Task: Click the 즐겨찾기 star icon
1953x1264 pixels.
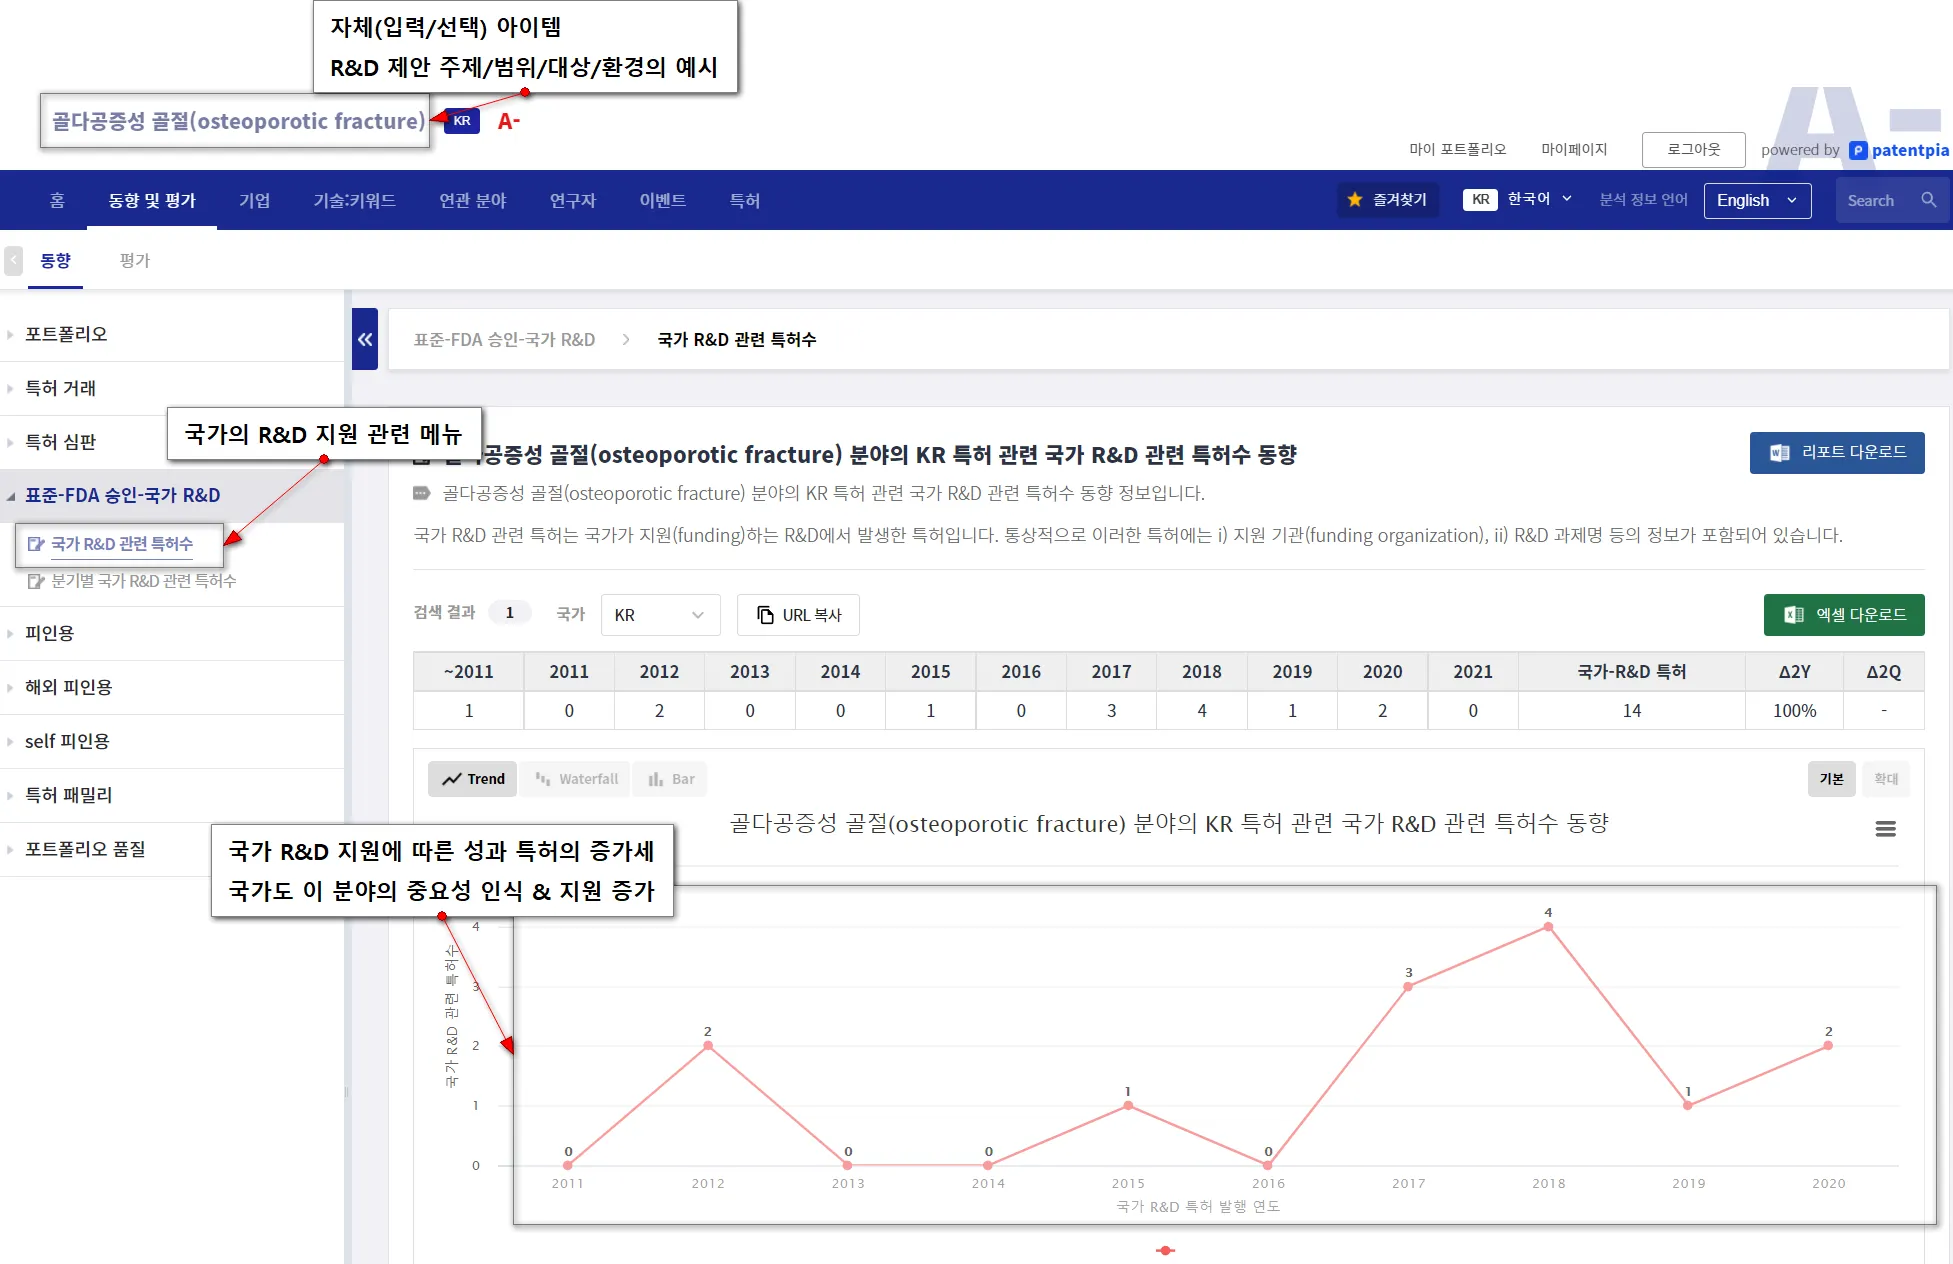Action: coord(1355,200)
